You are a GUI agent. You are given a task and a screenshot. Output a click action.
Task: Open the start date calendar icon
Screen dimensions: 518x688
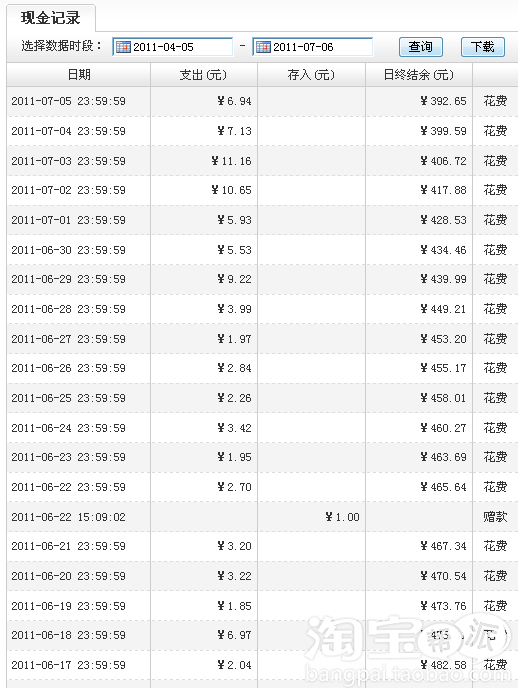(x=123, y=47)
